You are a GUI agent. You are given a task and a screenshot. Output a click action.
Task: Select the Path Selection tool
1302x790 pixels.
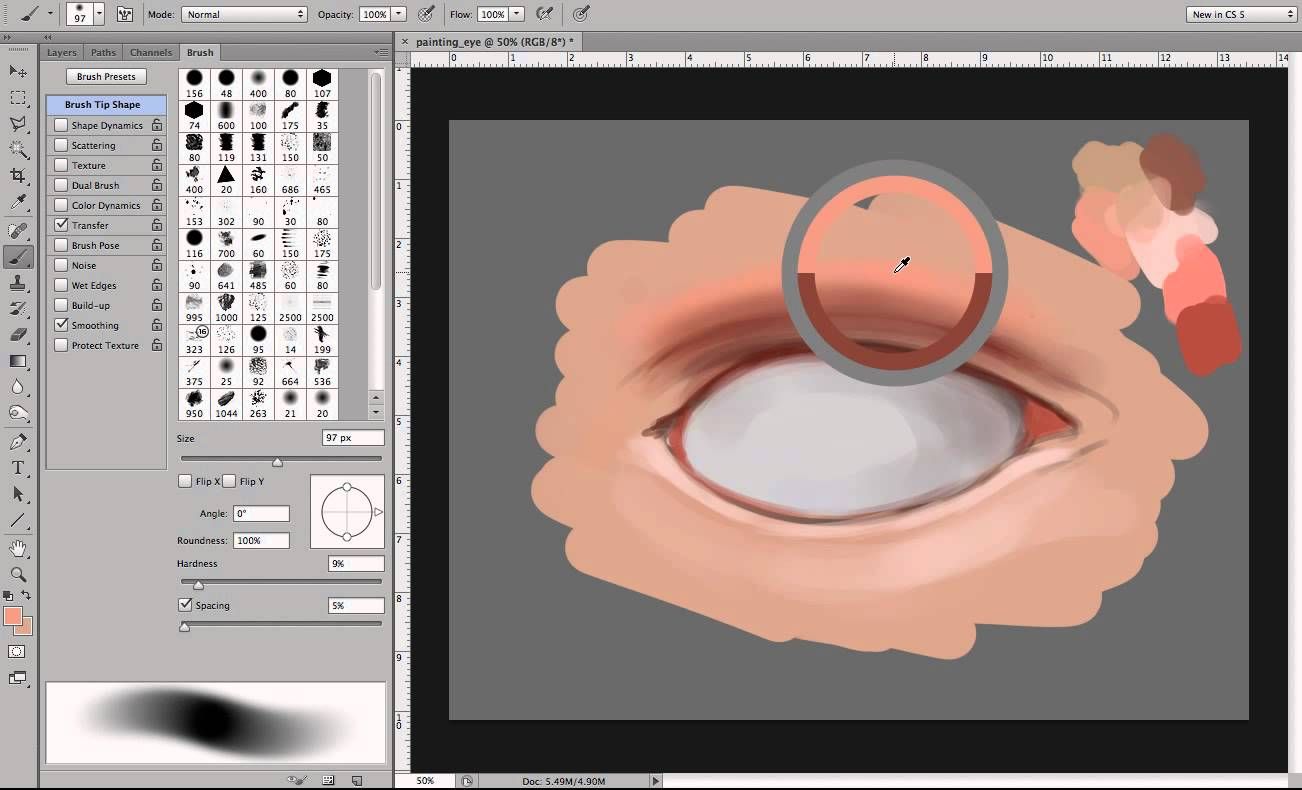pos(18,494)
